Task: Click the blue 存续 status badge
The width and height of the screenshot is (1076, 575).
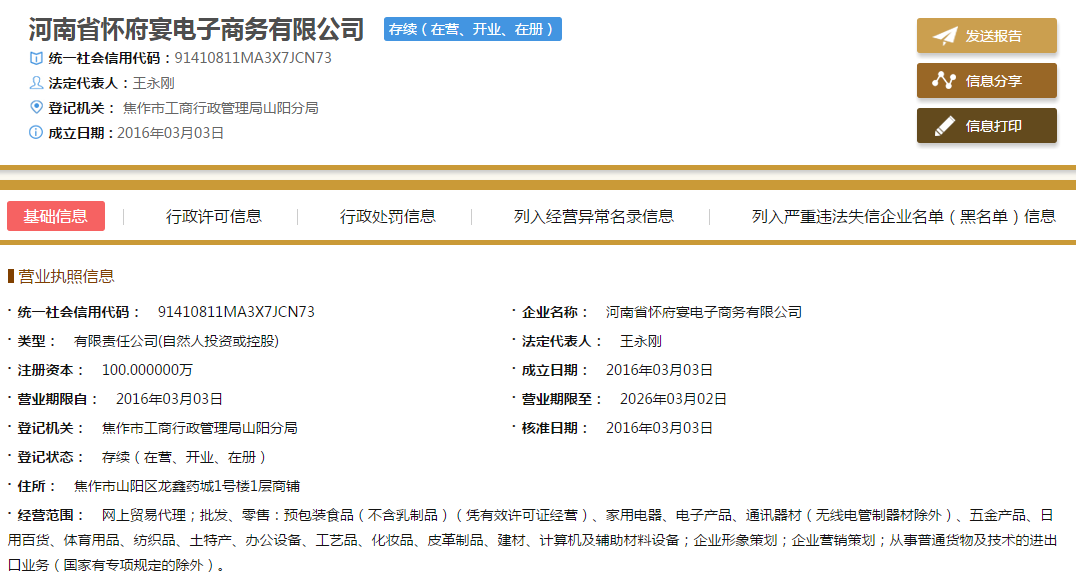Action: point(473,30)
